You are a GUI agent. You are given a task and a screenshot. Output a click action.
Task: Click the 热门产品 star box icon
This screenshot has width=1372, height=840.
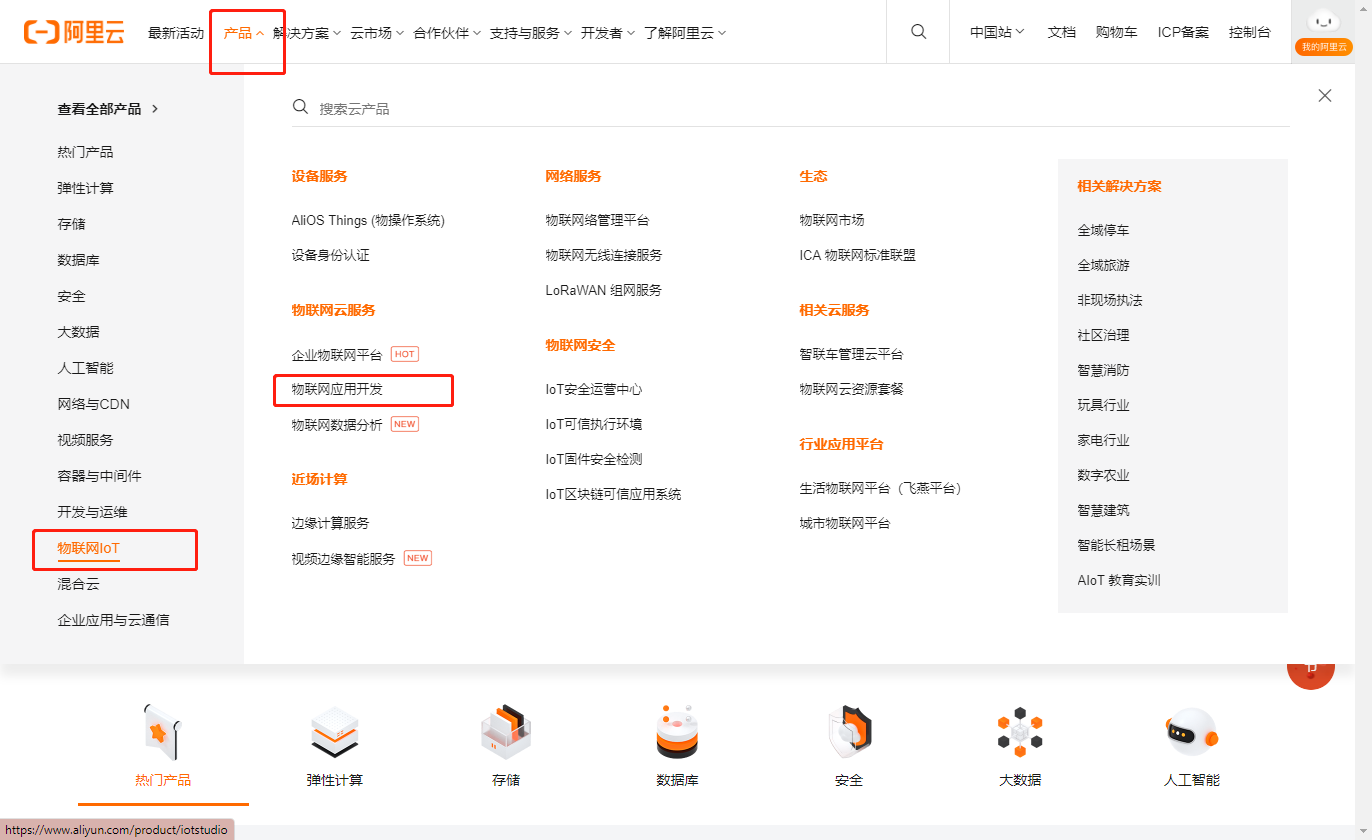pyautogui.click(x=163, y=733)
